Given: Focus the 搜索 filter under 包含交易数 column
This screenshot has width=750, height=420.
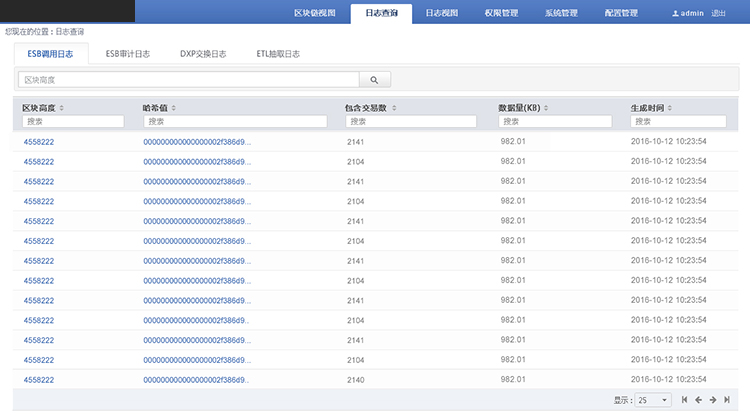Looking at the screenshot, I should click(x=411, y=122).
